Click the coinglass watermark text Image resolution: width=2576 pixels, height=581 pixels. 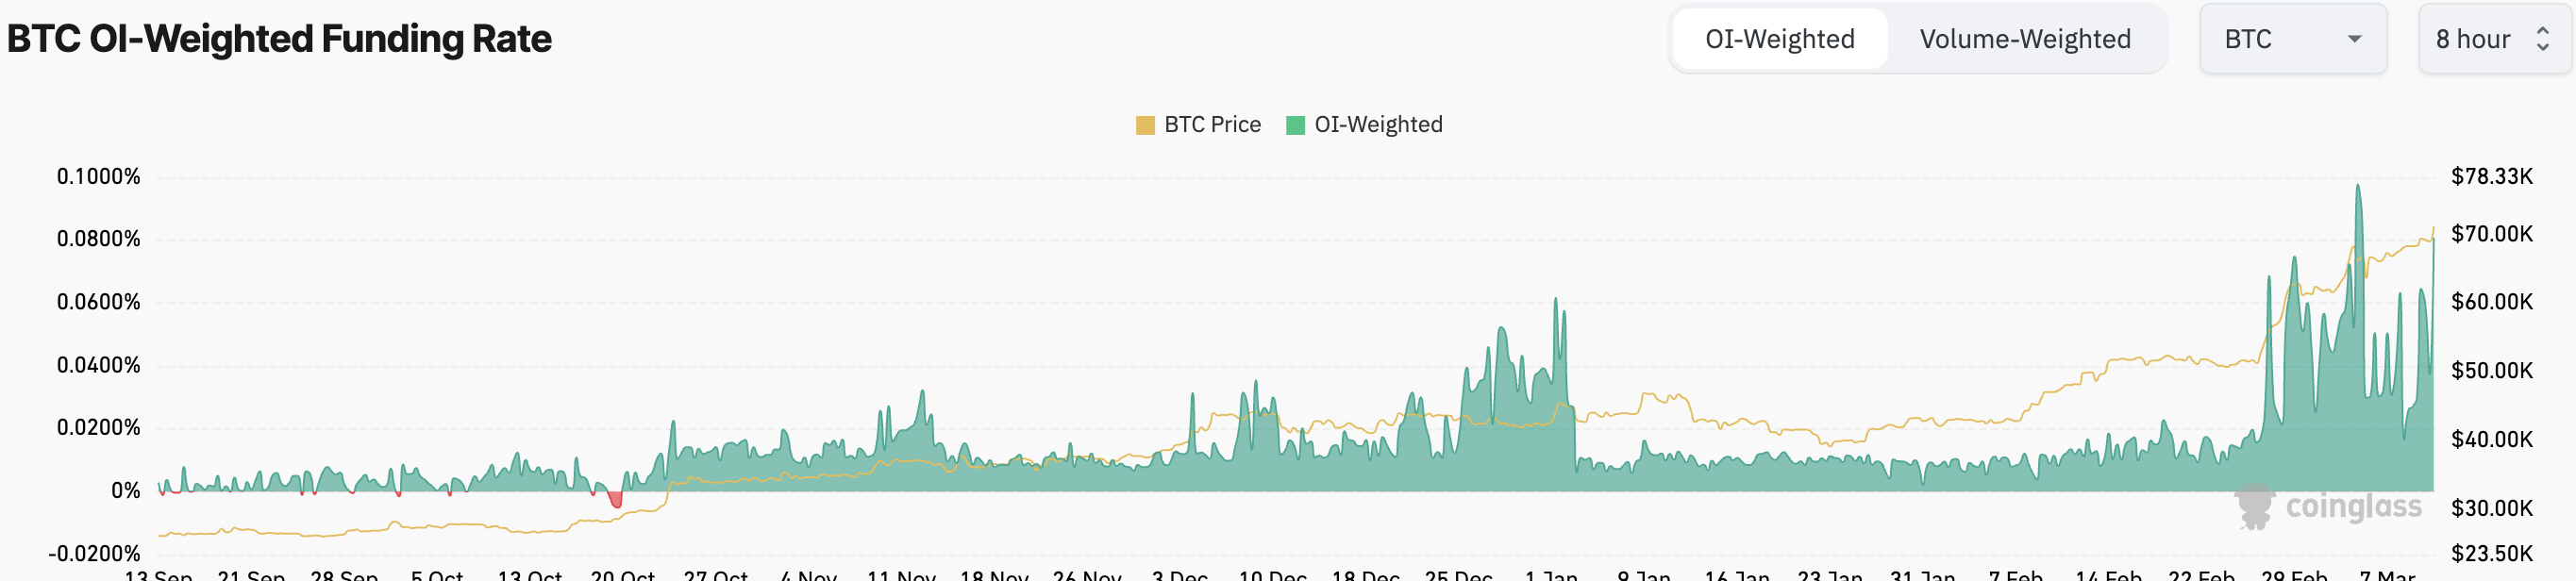point(2353,507)
